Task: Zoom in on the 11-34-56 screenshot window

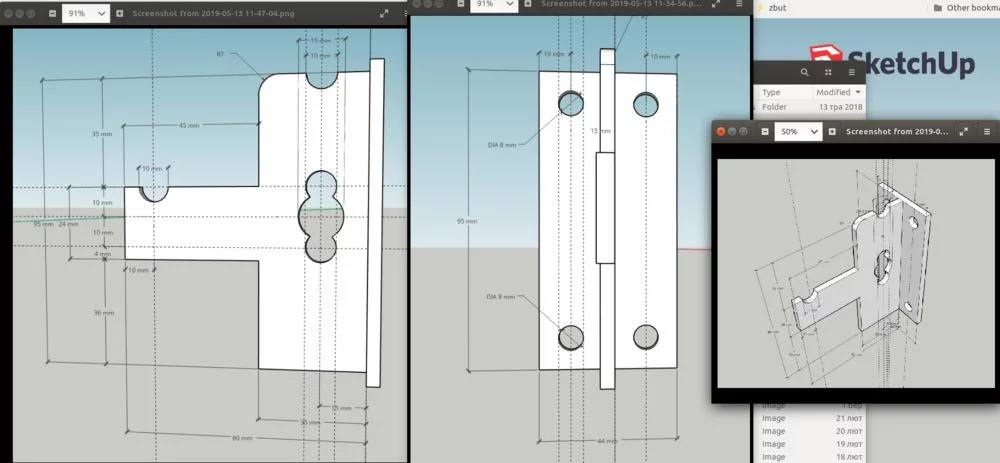Action: (527, 4)
